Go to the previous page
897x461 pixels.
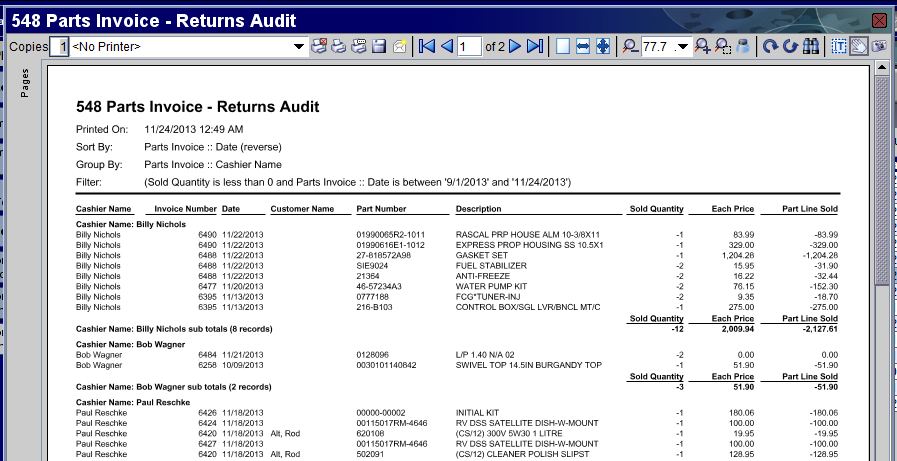pyautogui.click(x=446, y=46)
